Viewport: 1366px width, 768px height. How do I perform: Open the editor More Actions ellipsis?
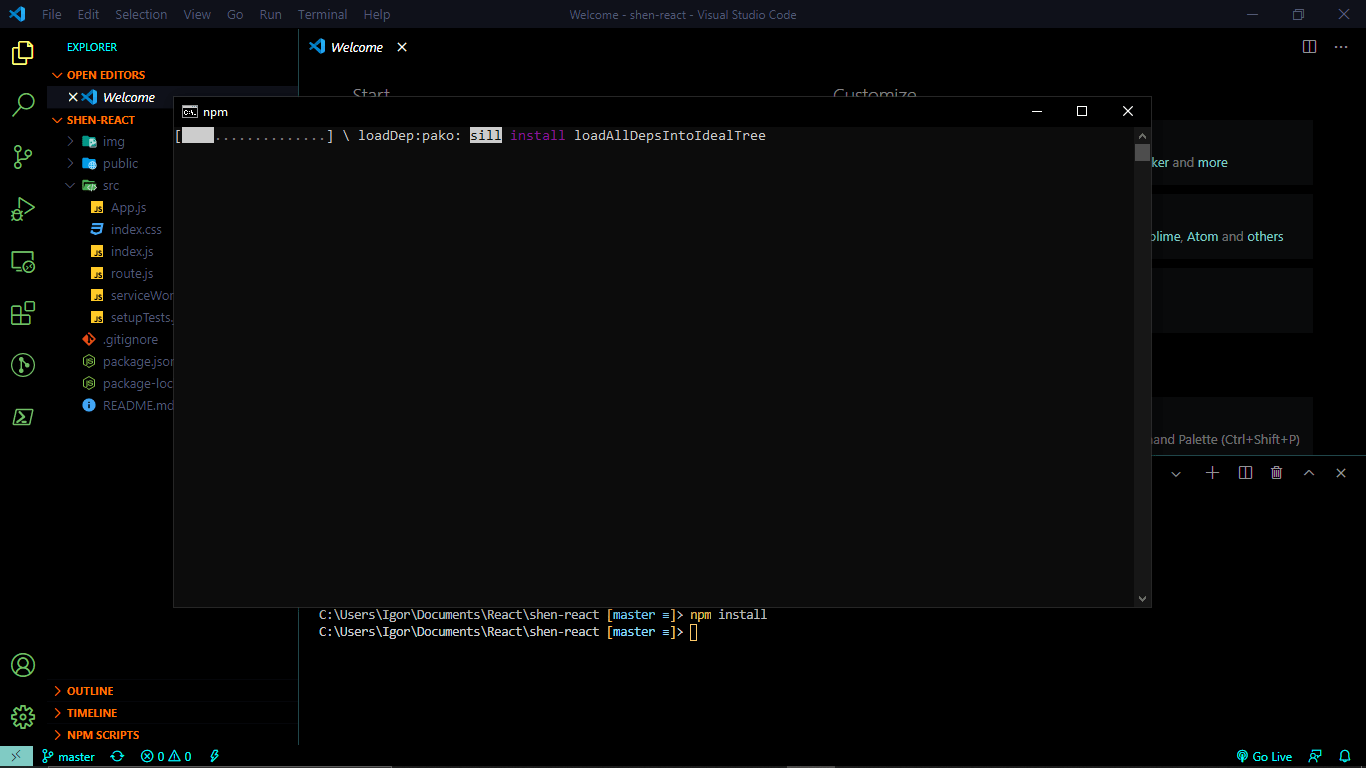coord(1341,47)
